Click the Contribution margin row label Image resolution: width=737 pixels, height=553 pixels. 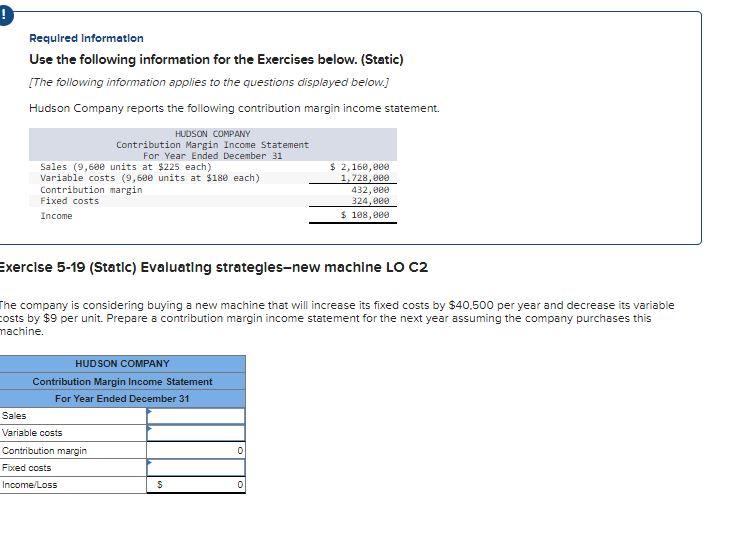point(45,451)
